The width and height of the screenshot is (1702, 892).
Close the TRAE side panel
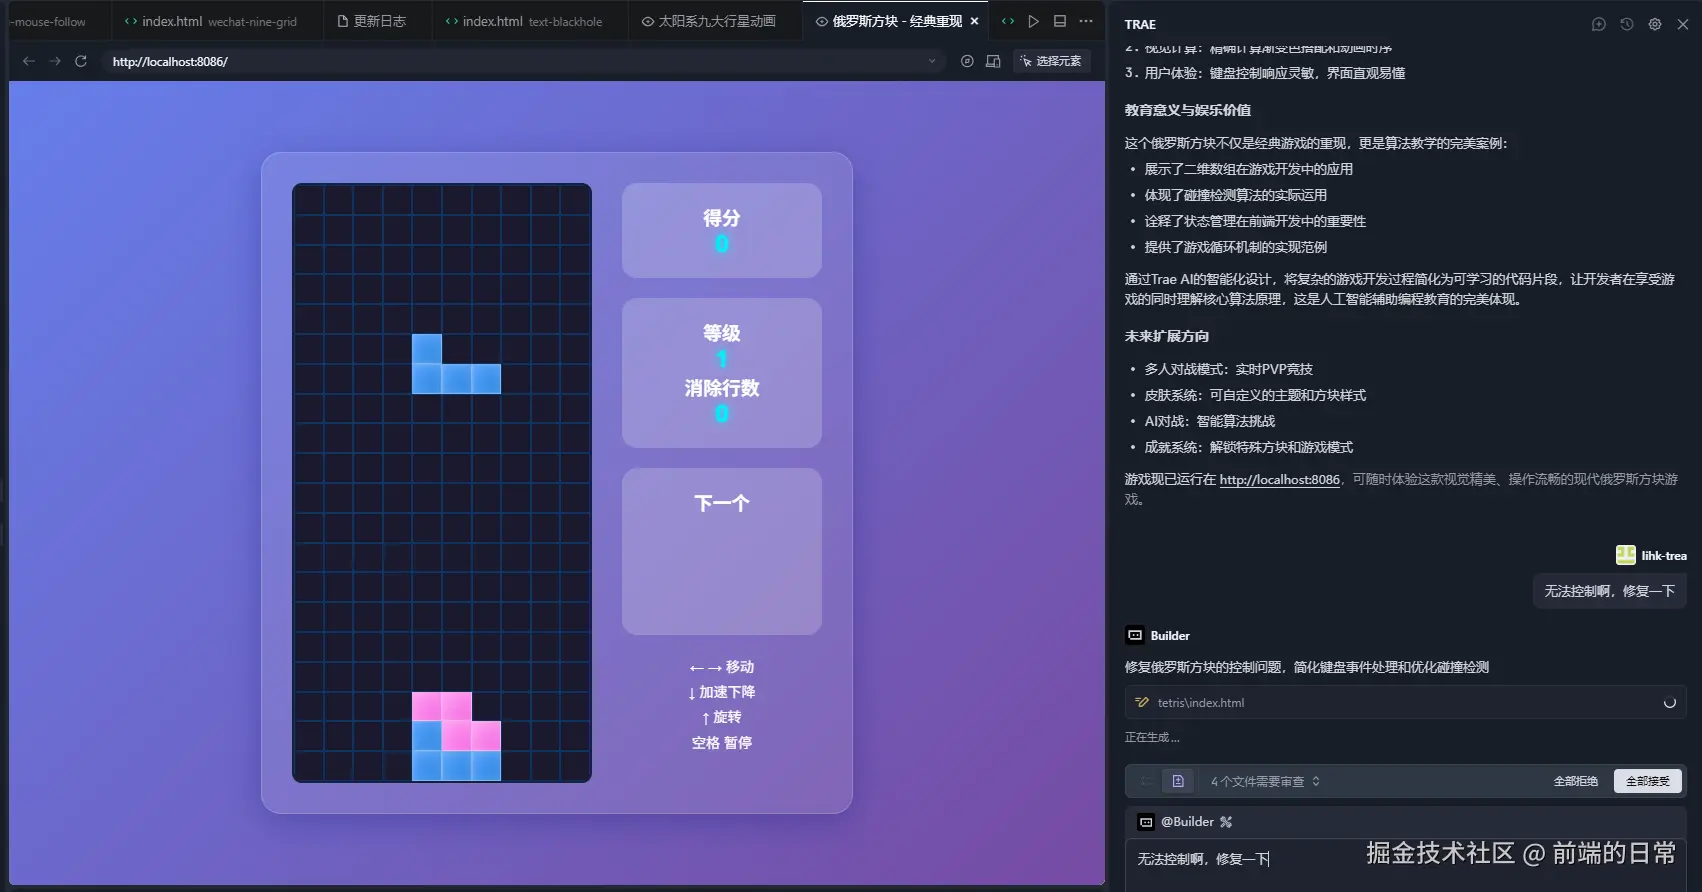pyautogui.click(x=1683, y=24)
